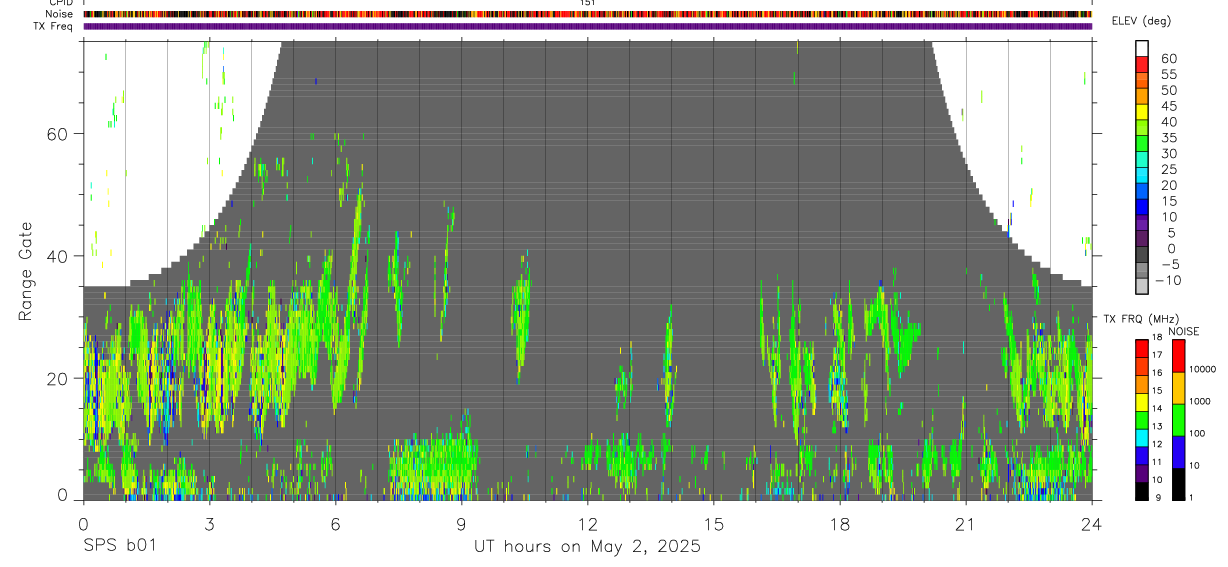The height and width of the screenshot is (567, 1228).
Task: Click the Range Gate axis tick label '20'
Action: (59, 378)
